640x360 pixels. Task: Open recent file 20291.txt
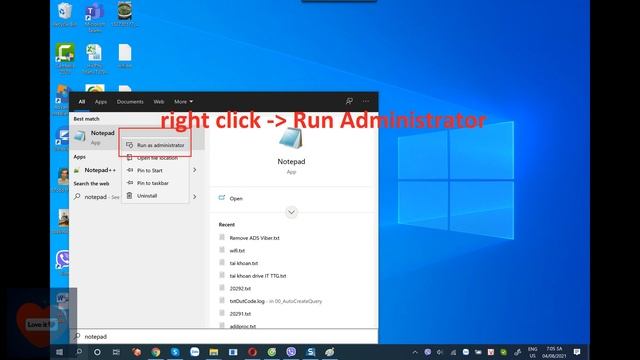click(x=240, y=314)
